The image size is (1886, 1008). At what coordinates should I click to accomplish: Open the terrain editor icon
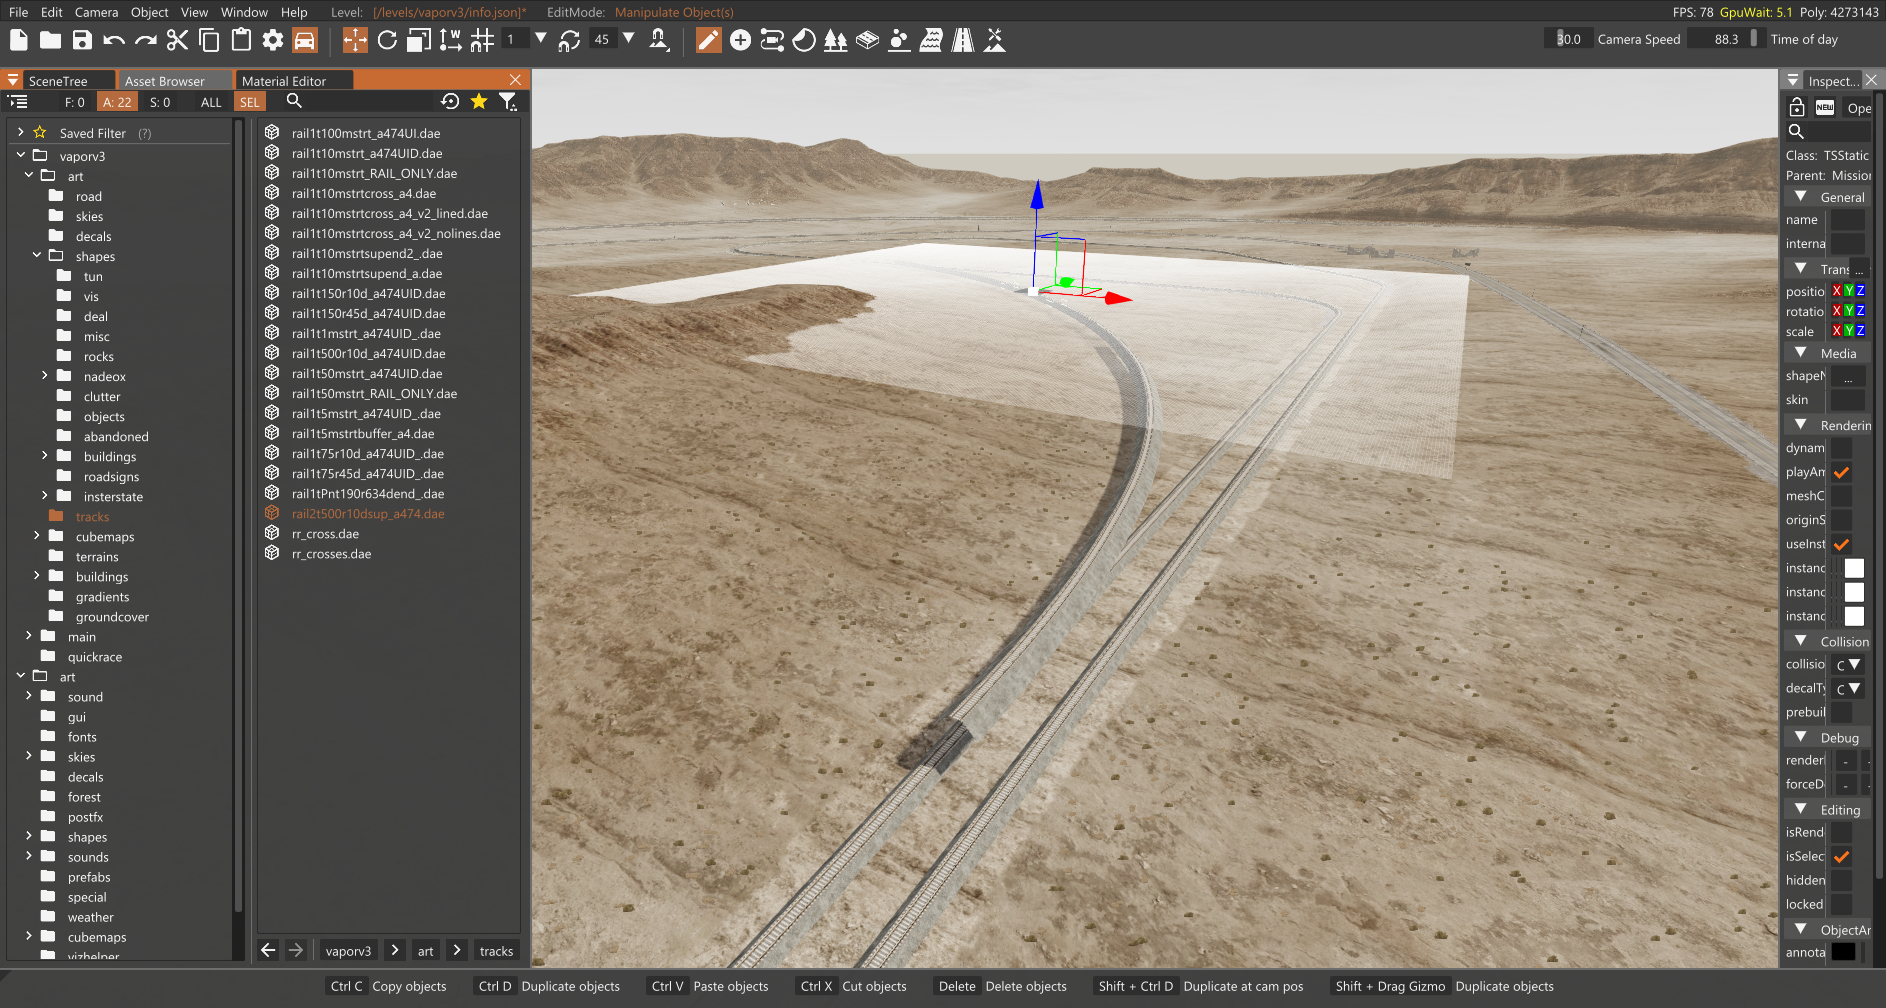tap(867, 40)
